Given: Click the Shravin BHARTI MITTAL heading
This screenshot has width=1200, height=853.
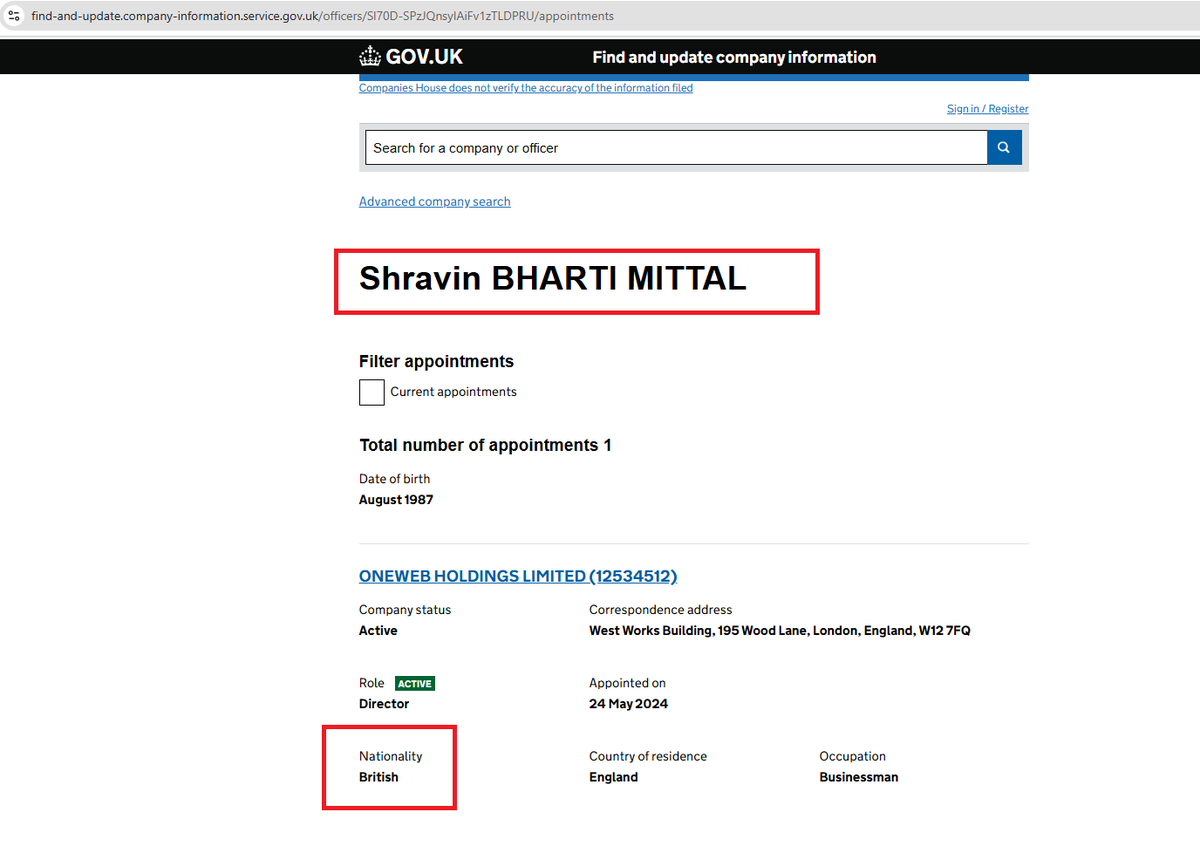Looking at the screenshot, I should (553, 278).
